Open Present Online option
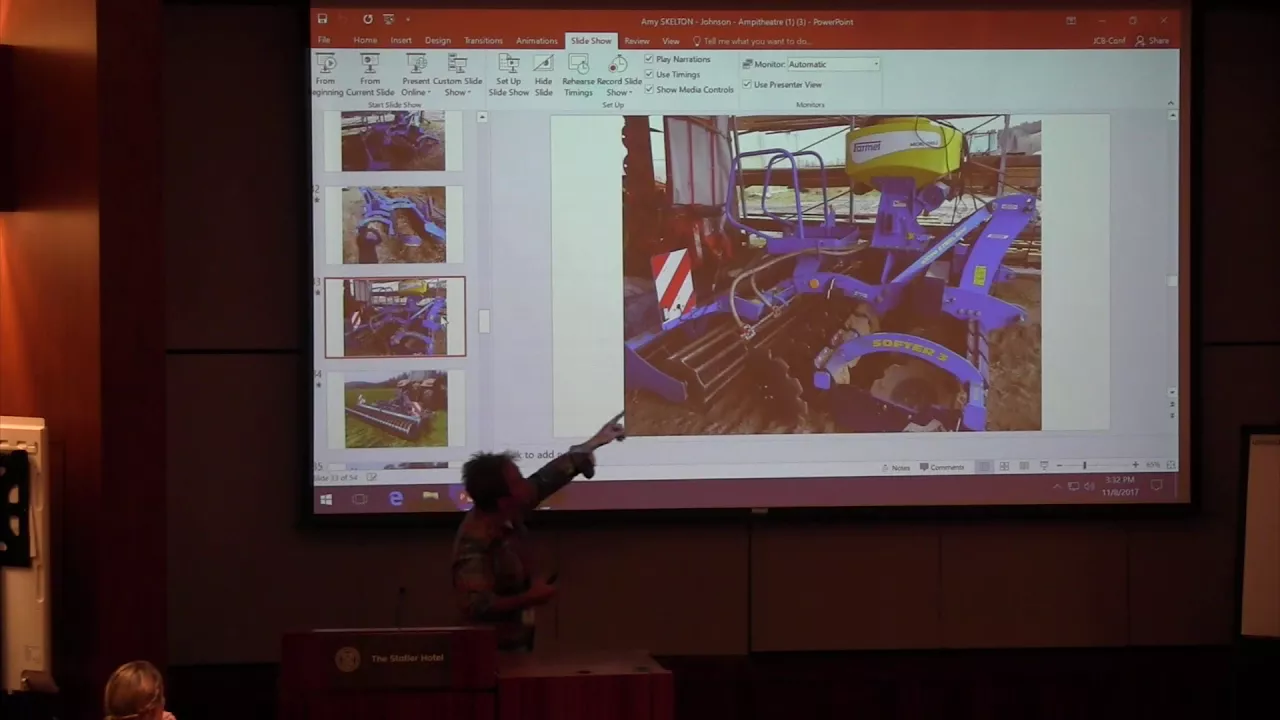 (416, 76)
